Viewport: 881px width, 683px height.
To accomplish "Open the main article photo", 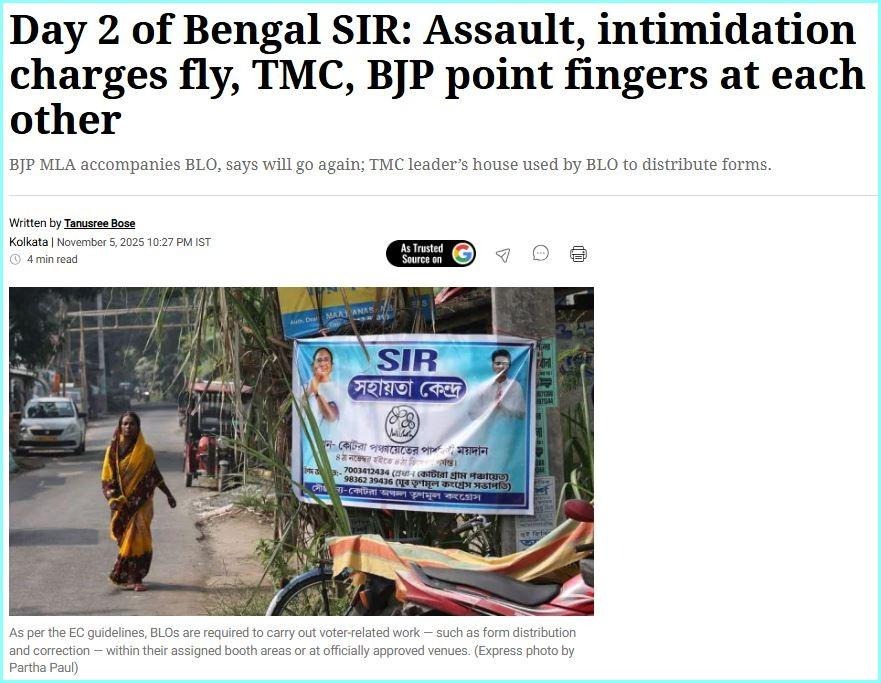I will (x=301, y=451).
